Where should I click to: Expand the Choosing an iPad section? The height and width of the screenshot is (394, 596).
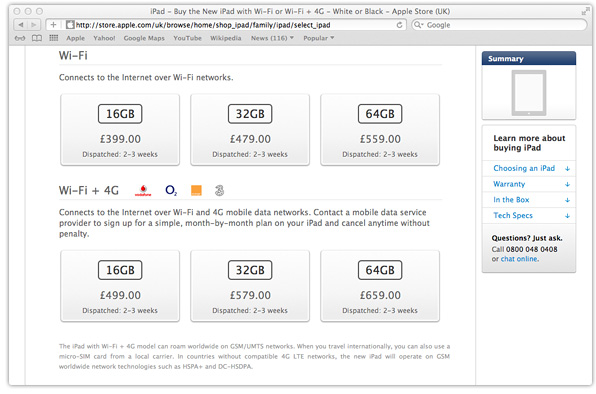pyautogui.click(x=529, y=168)
